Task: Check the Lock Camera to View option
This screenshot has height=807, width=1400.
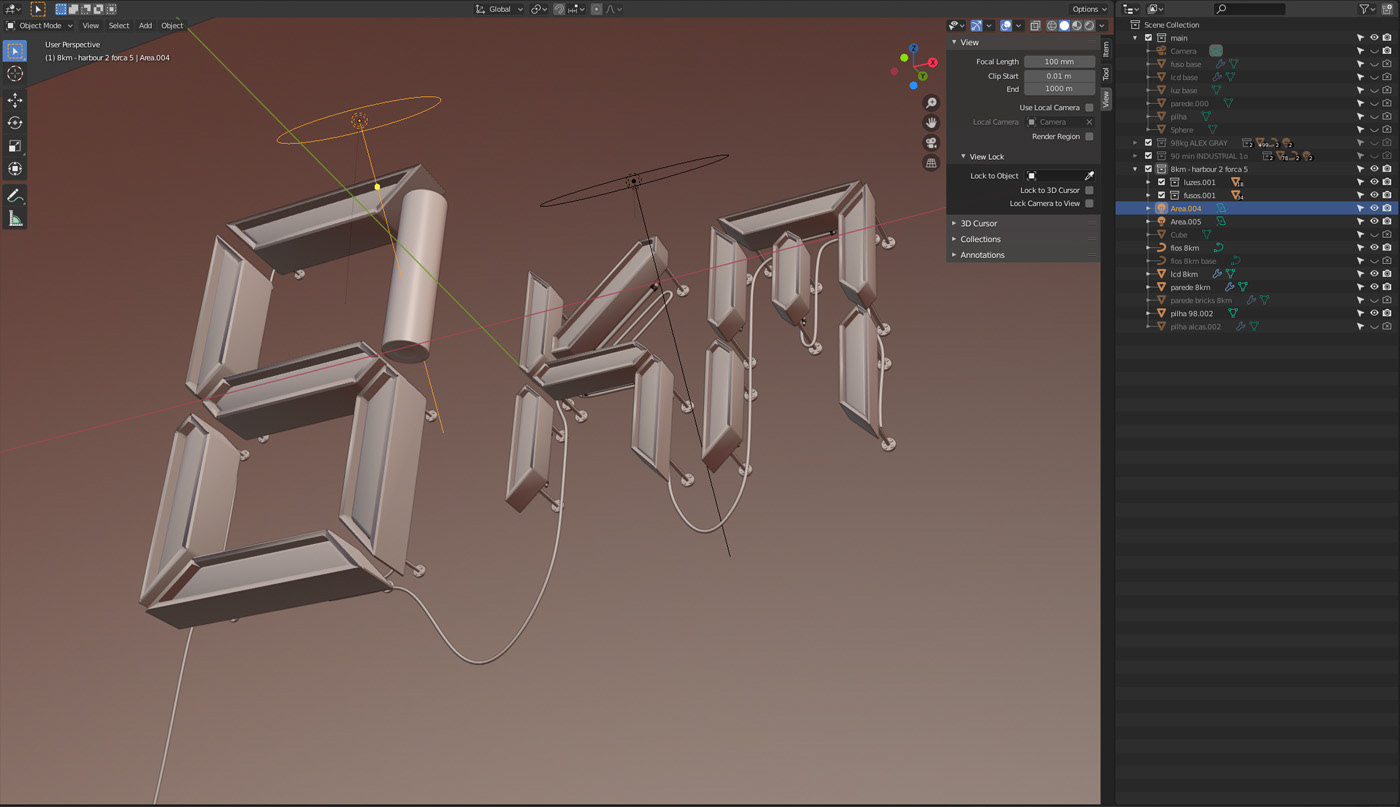Action: click(x=1089, y=204)
